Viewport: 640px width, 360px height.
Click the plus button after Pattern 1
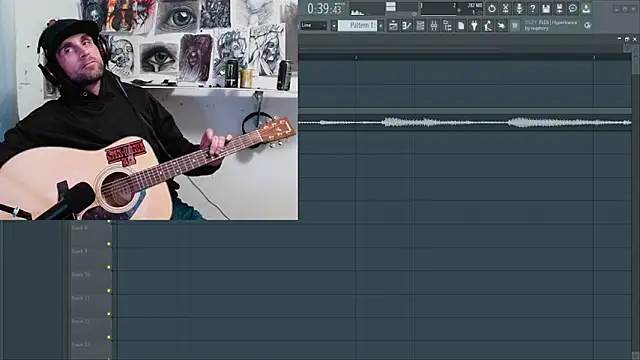pyautogui.click(x=381, y=26)
